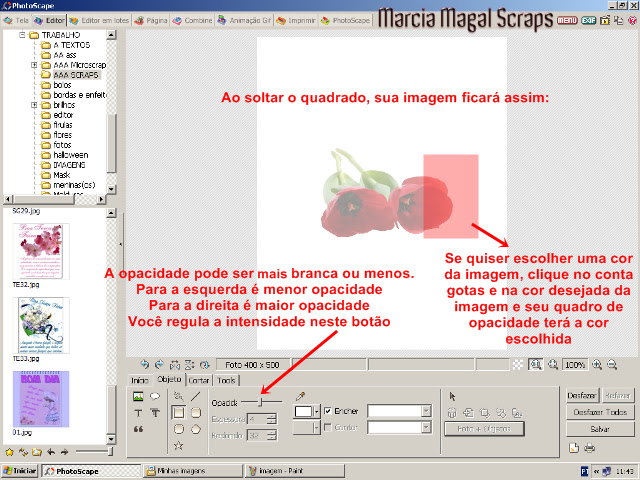Viewport: 640px width, 480px height.
Task: Click the EXIF badge icon
Action: tap(589, 20)
